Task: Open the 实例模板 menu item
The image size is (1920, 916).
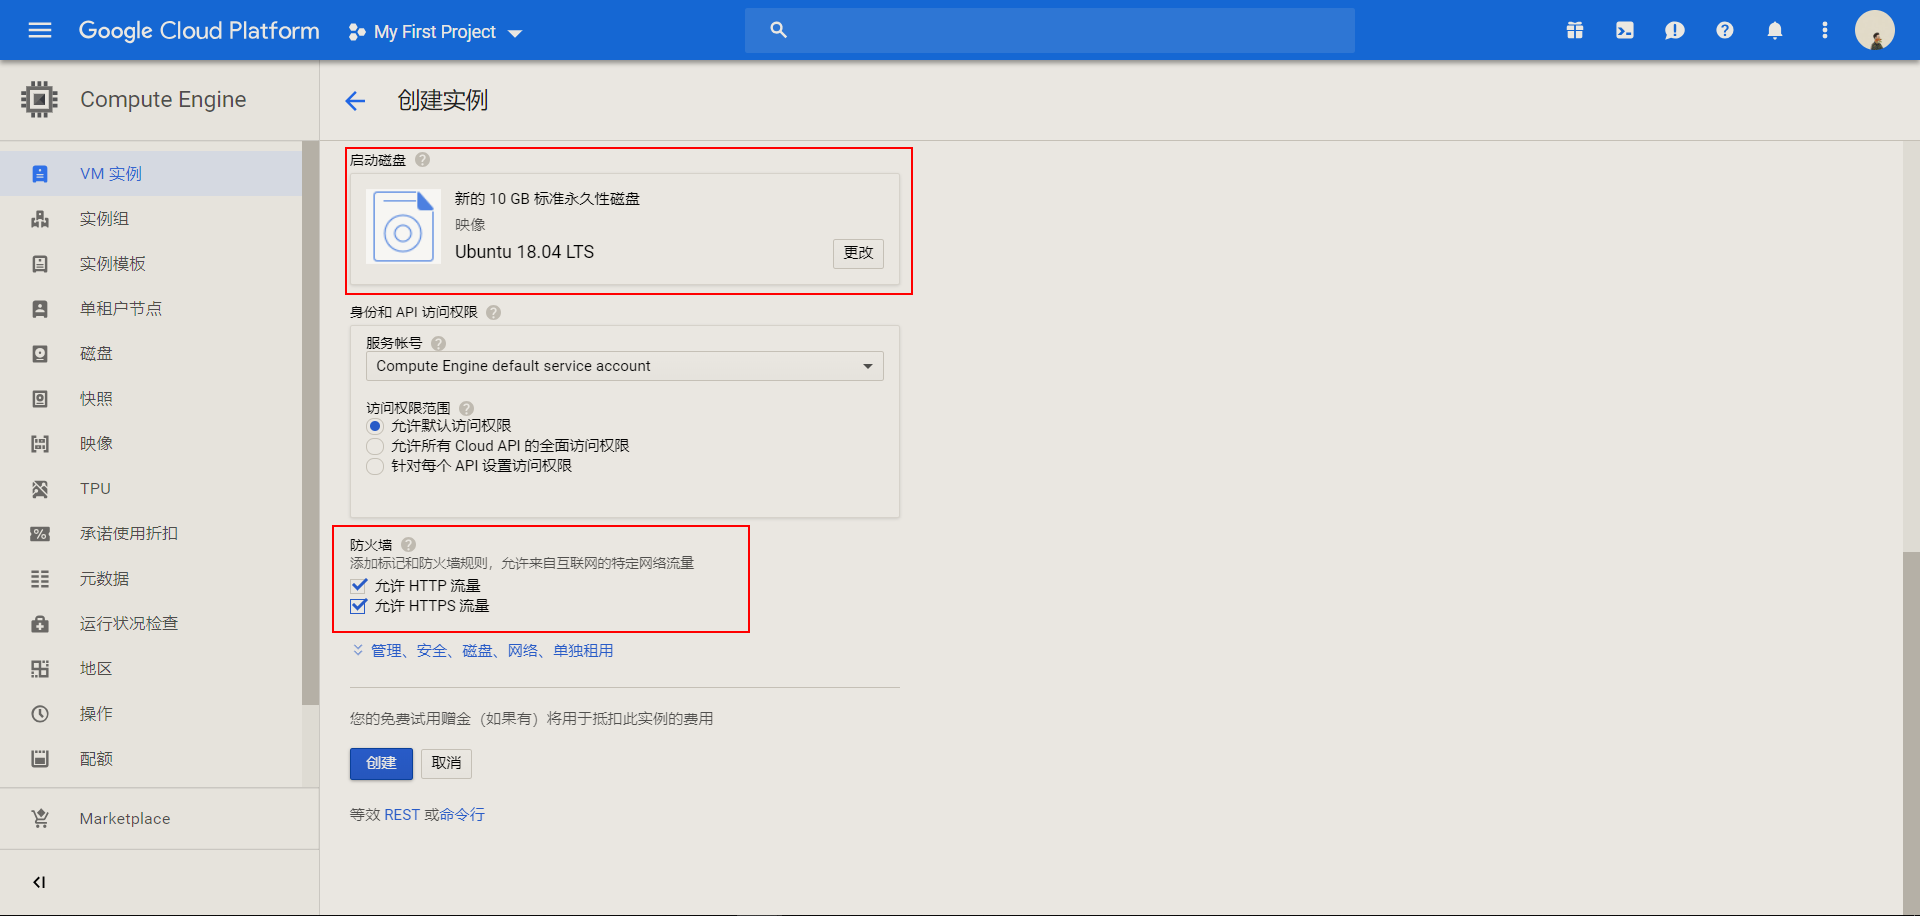Action: tap(151, 264)
